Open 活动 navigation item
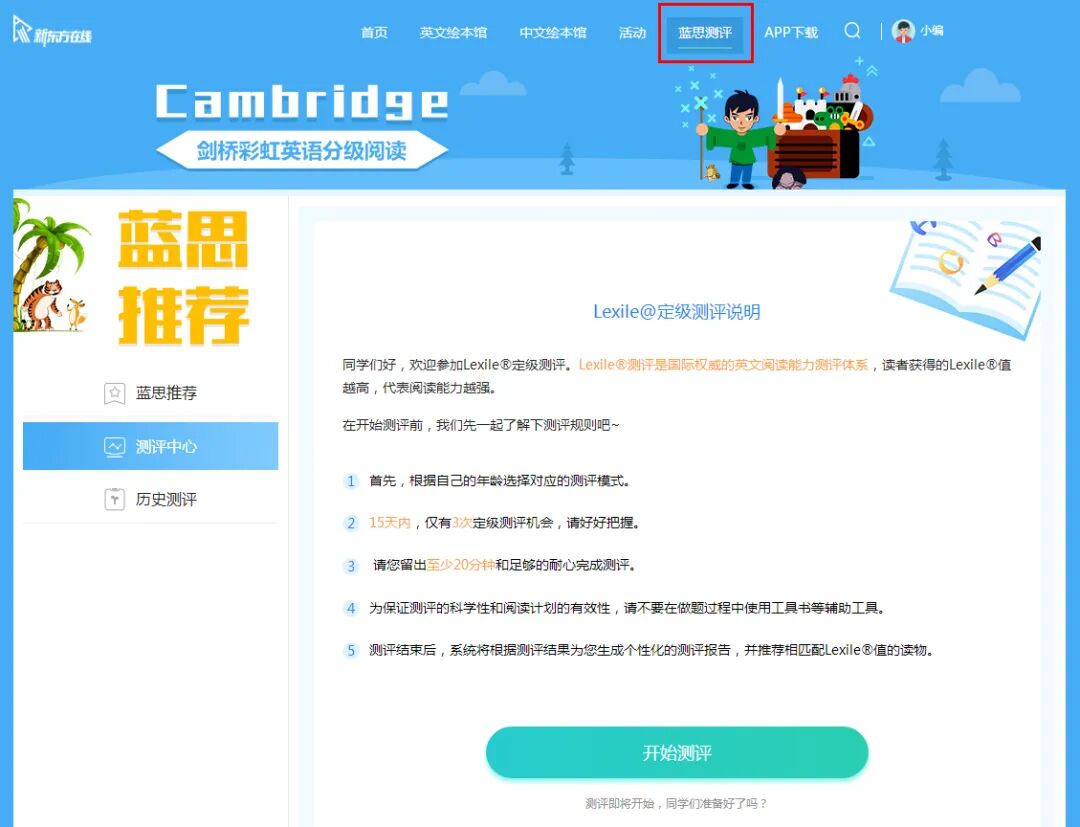1080x827 pixels. (632, 32)
